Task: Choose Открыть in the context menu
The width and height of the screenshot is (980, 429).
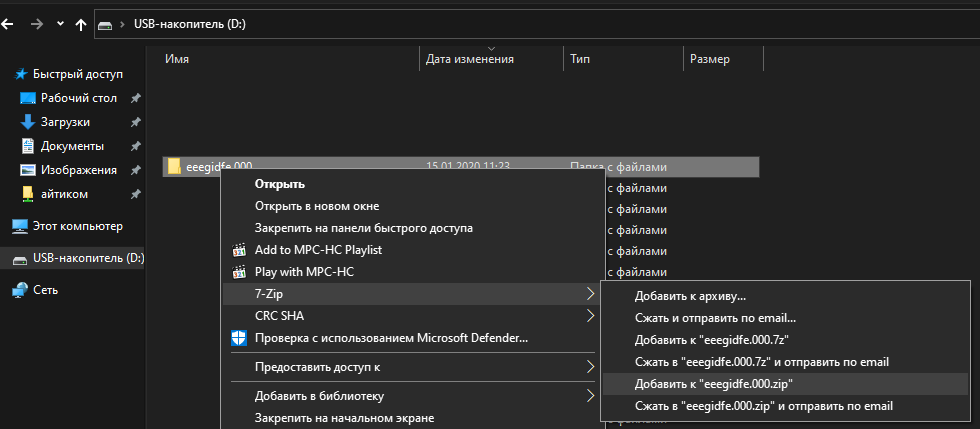Action: point(279,184)
